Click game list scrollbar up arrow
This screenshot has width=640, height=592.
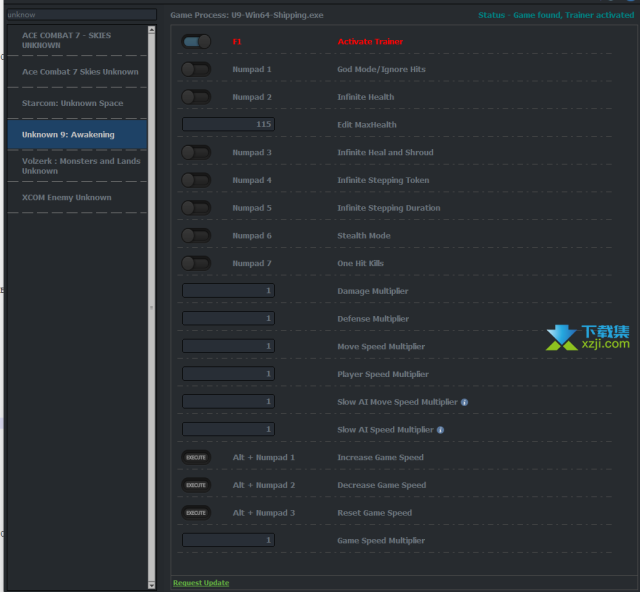pyautogui.click(x=151, y=30)
